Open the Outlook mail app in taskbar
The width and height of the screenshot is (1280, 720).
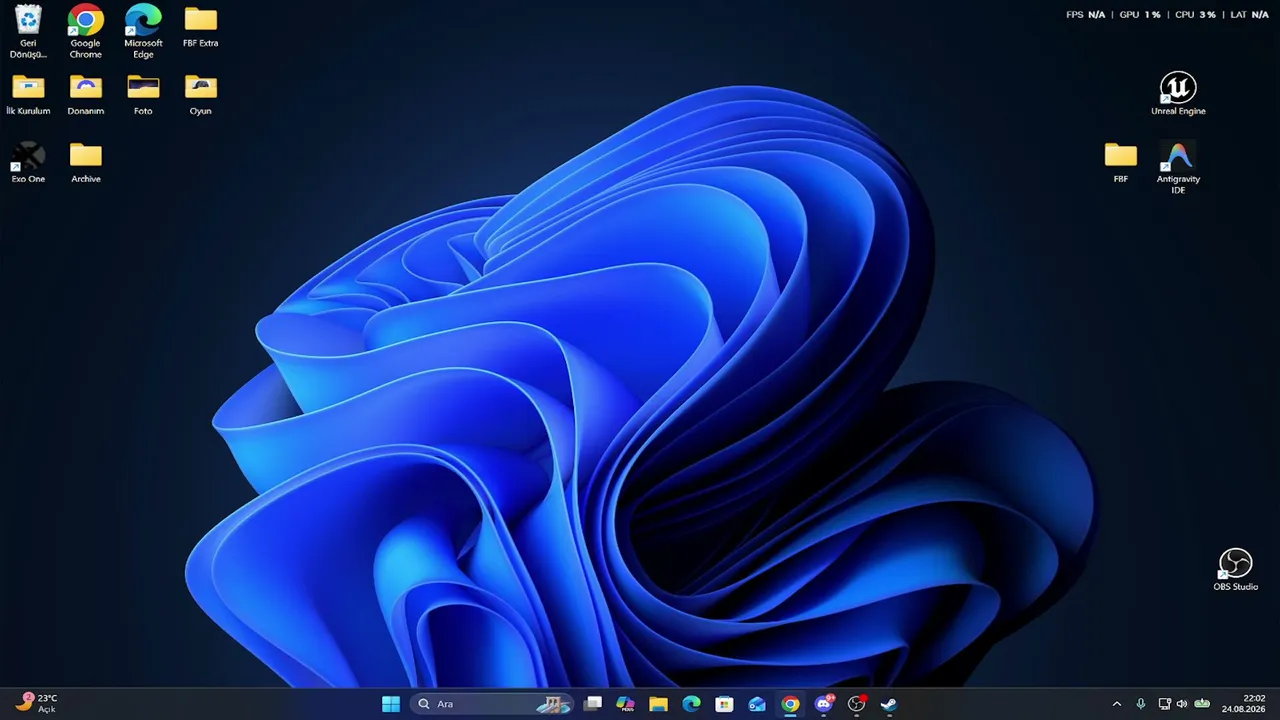(757, 704)
